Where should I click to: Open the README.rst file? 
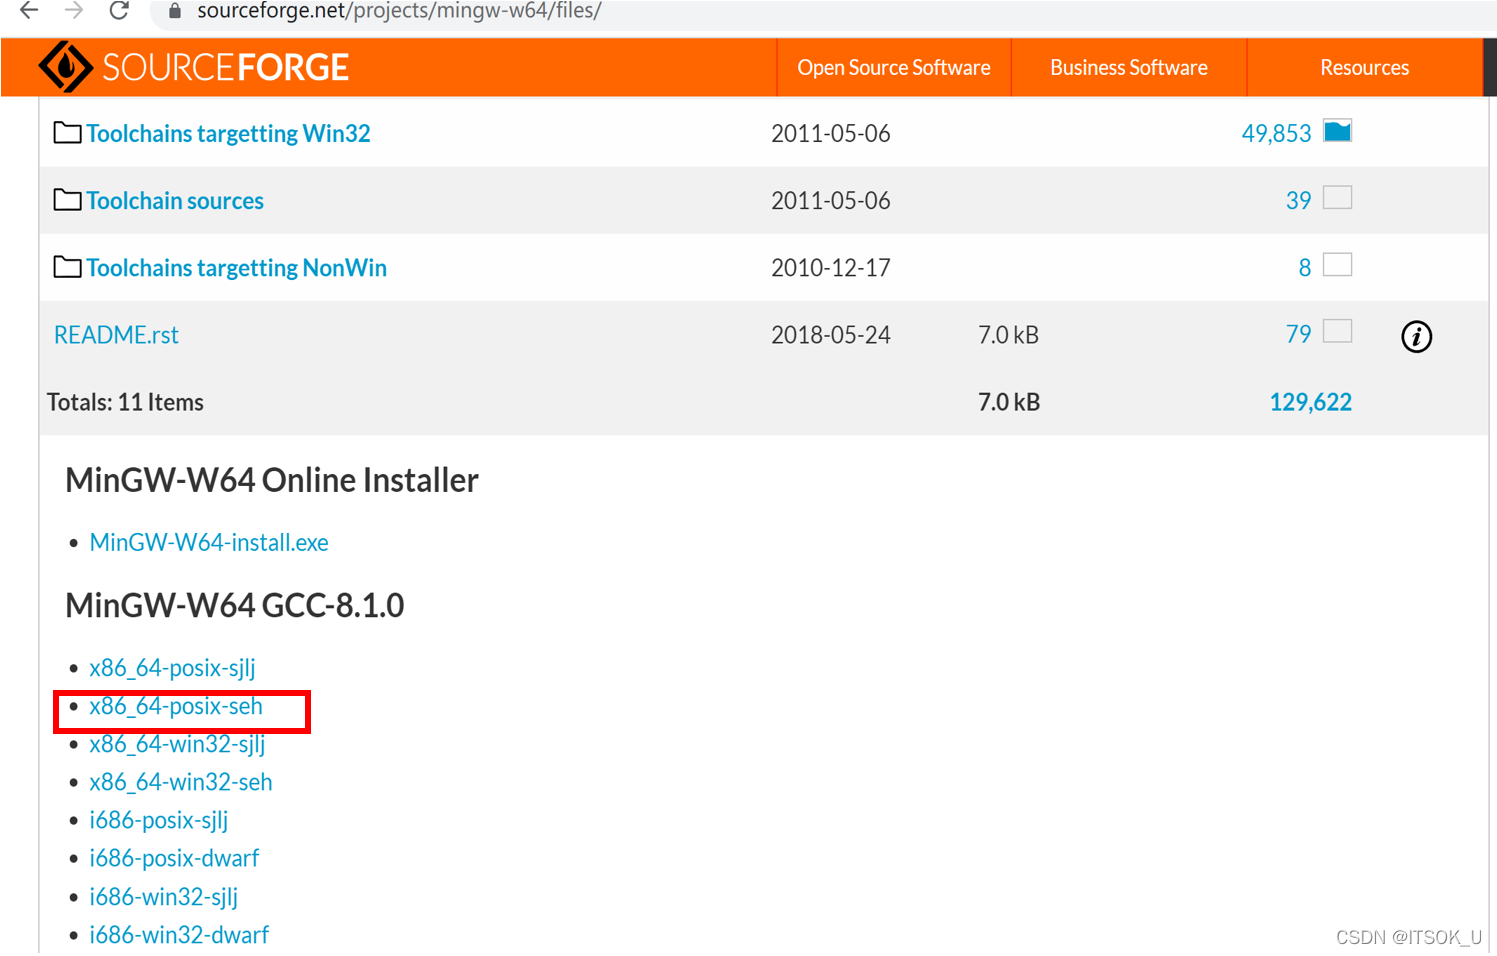(x=116, y=335)
